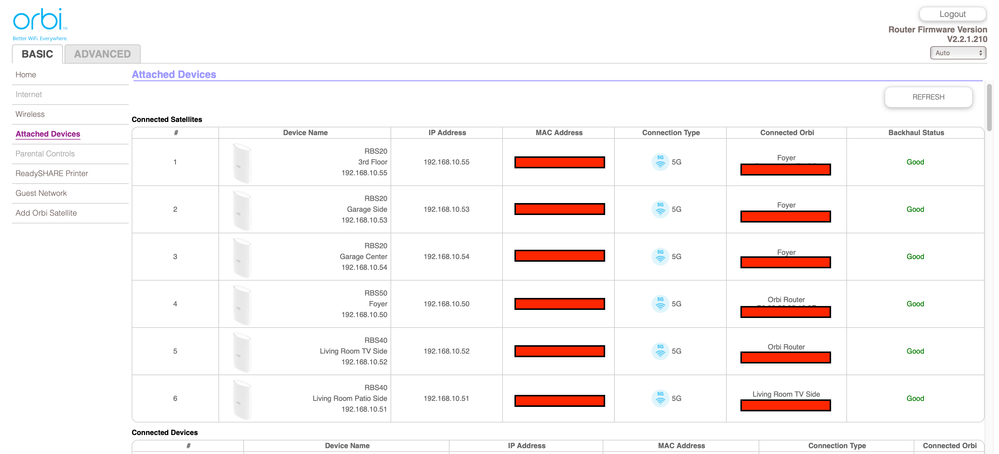Click the Logout button

[952, 14]
